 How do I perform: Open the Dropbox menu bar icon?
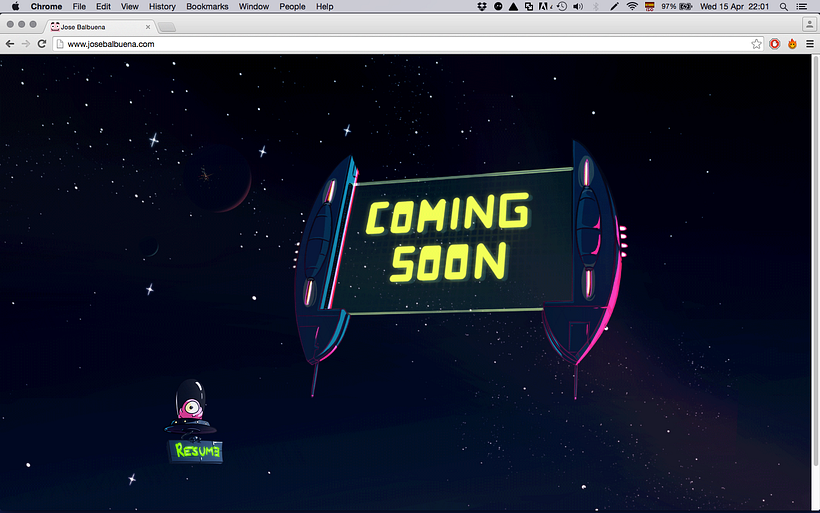point(482,6)
